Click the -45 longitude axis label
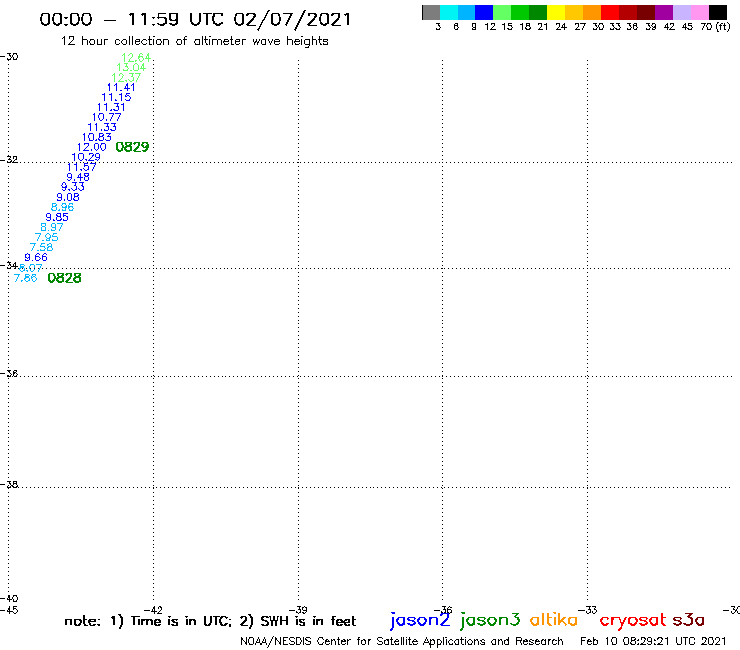Image resolution: width=740 pixels, height=650 pixels. click(9, 610)
